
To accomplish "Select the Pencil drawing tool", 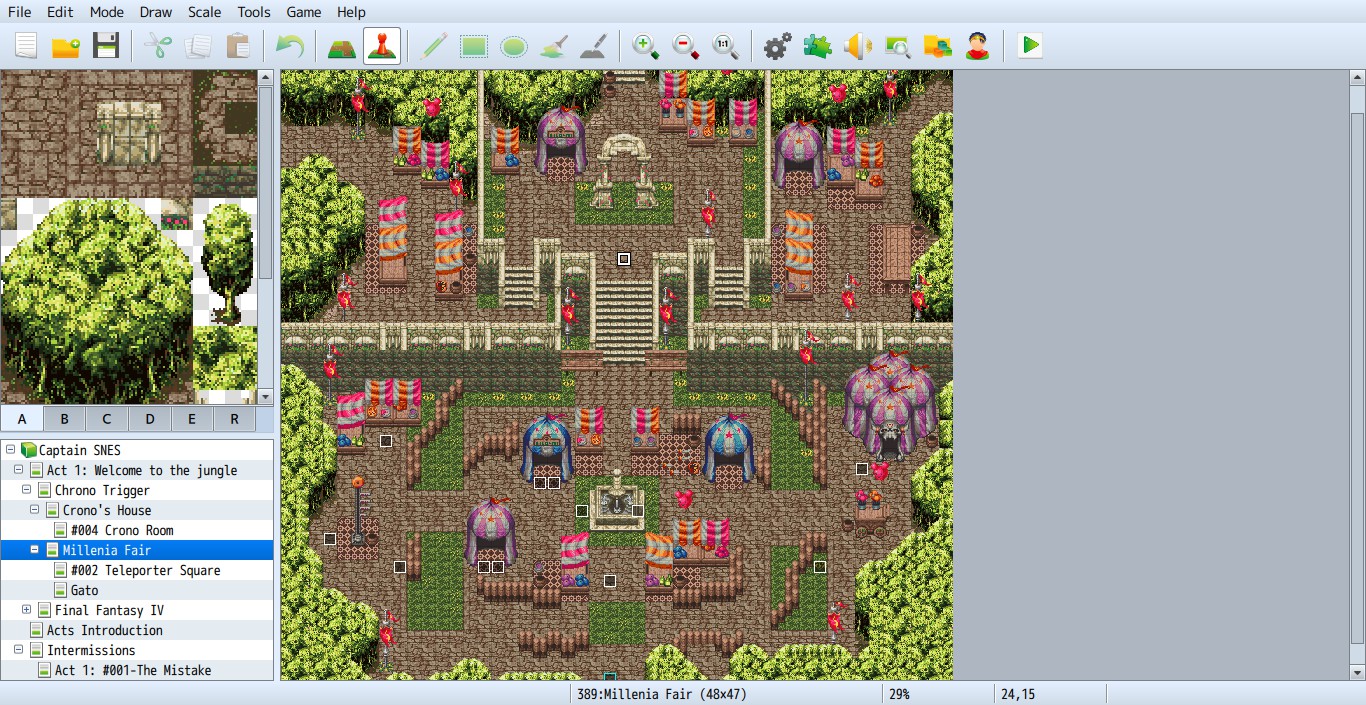I will coord(433,46).
